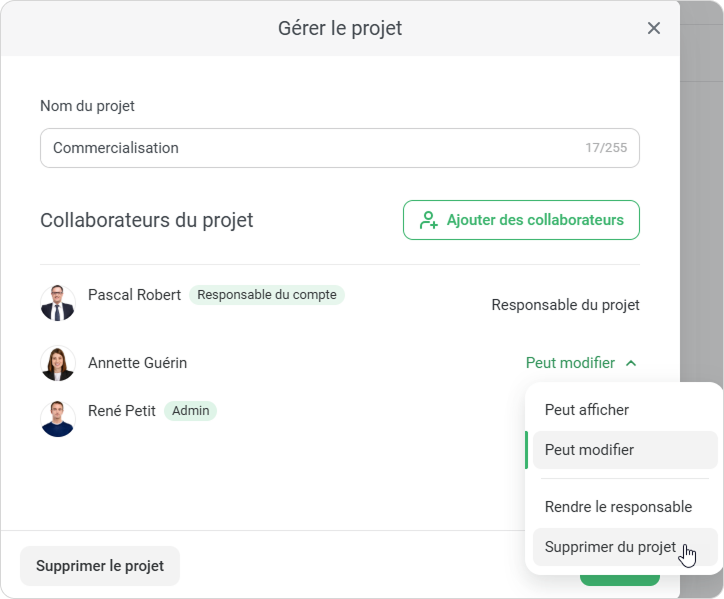
Task: Click the Supprimer le projet button
Action: [x=100, y=566]
